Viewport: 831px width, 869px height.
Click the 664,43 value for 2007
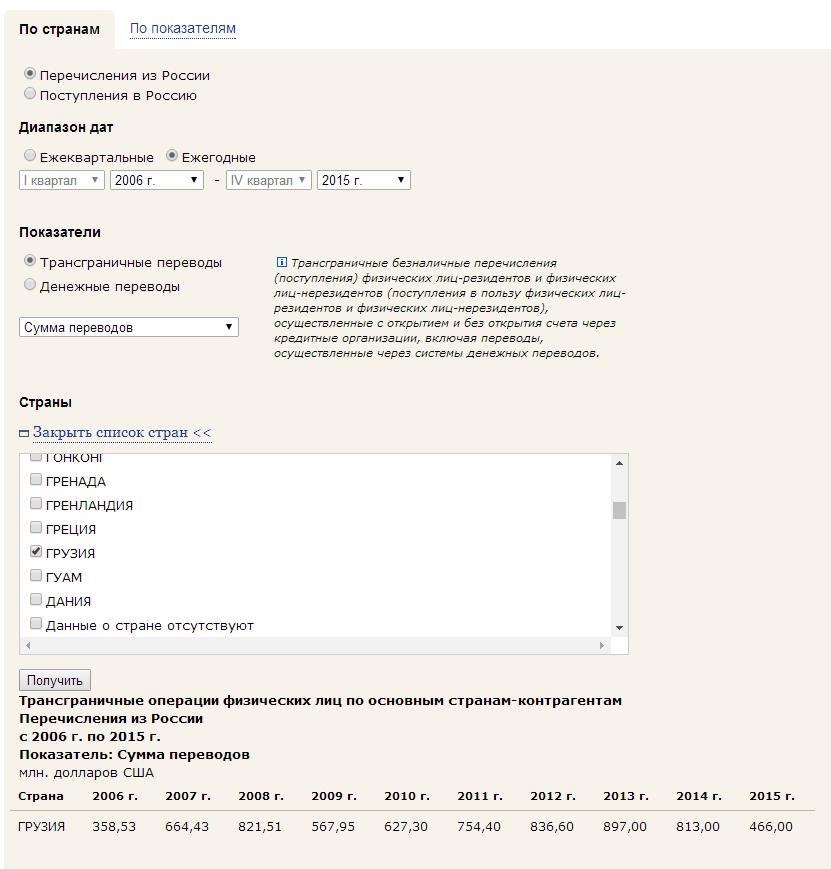[x=187, y=826]
